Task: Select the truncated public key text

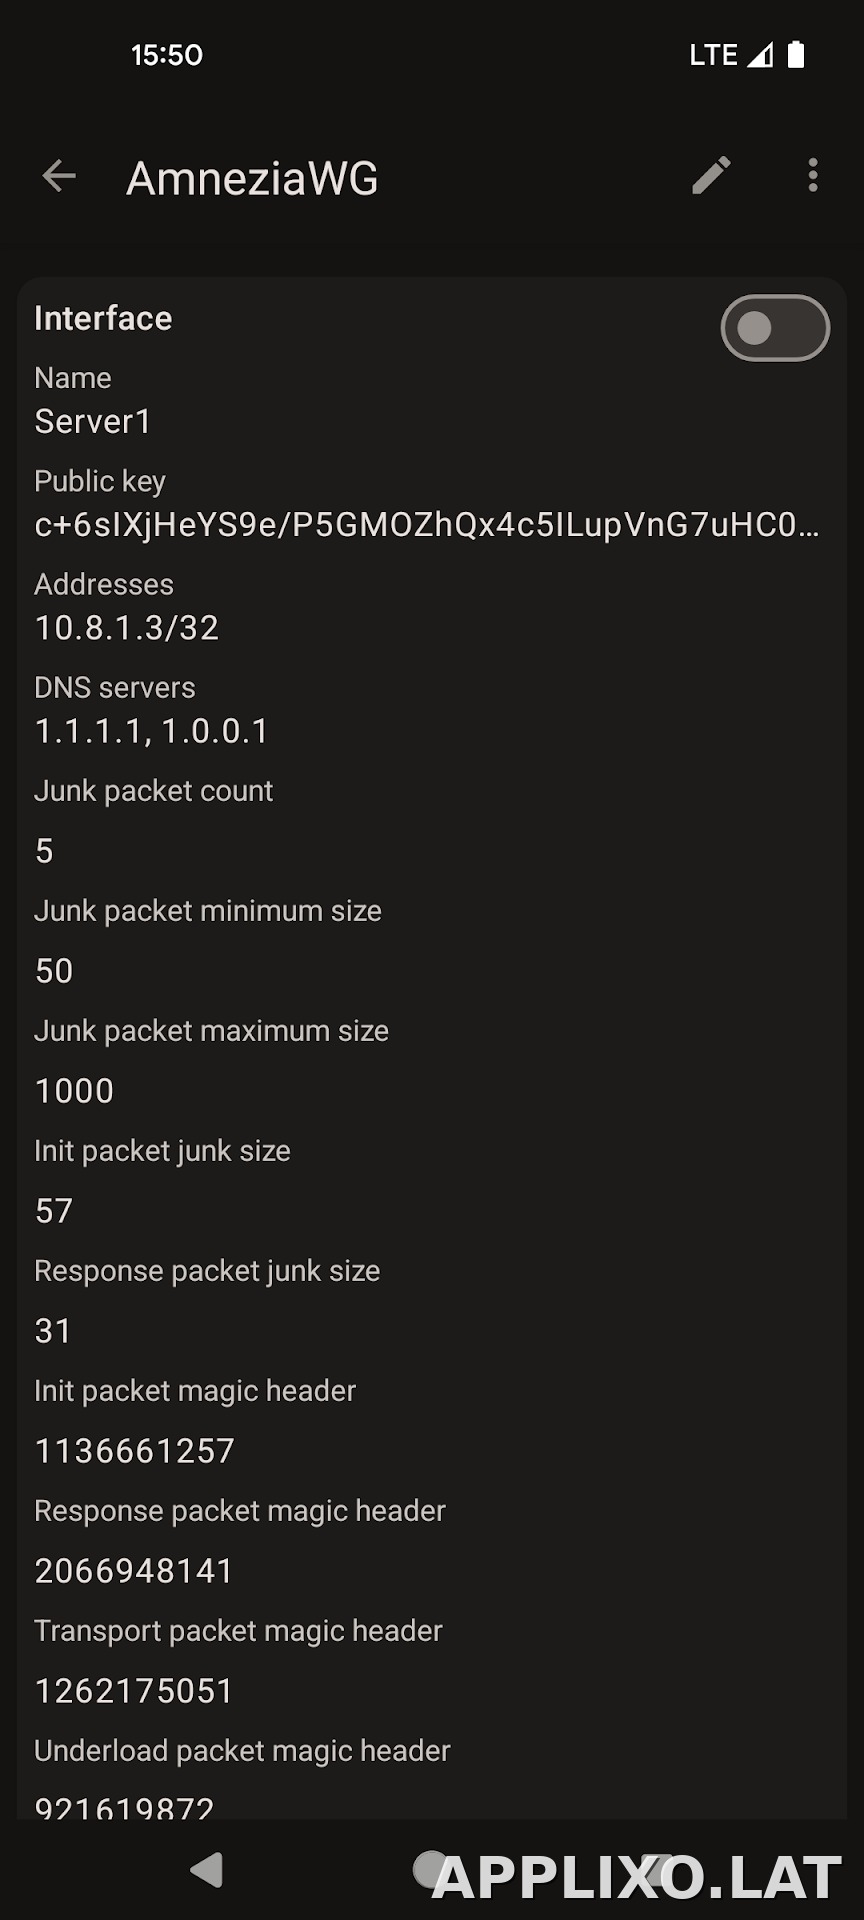Action: coord(427,525)
